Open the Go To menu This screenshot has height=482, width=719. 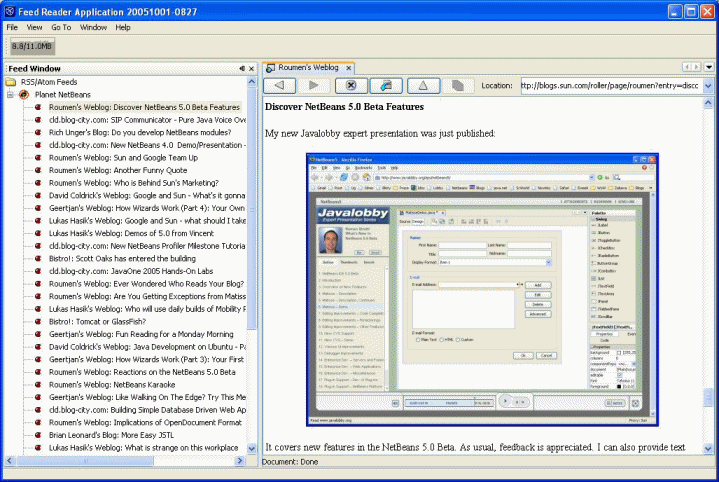point(61,27)
